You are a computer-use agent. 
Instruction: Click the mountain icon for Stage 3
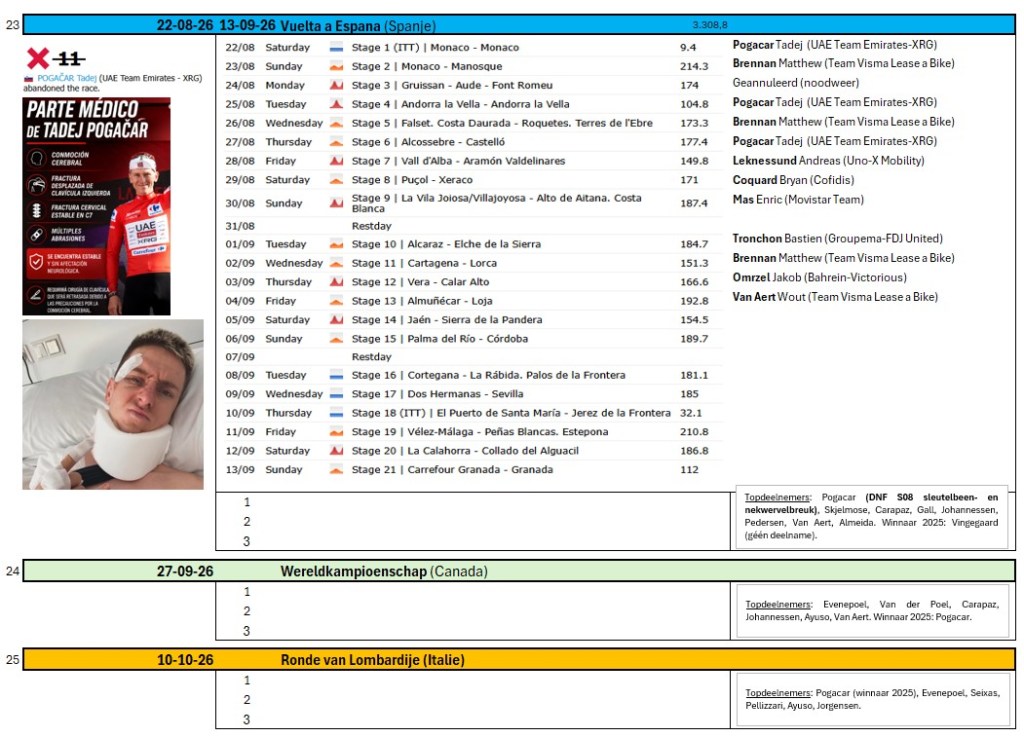pyautogui.click(x=336, y=86)
